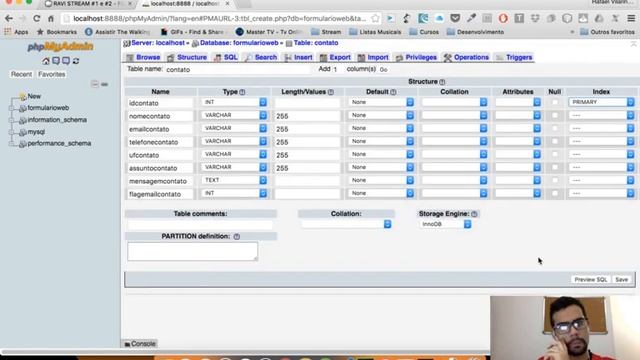The width and height of the screenshot is (640, 360).
Task: Toggle Null checkbox for nomecontato
Action: pos(555,116)
